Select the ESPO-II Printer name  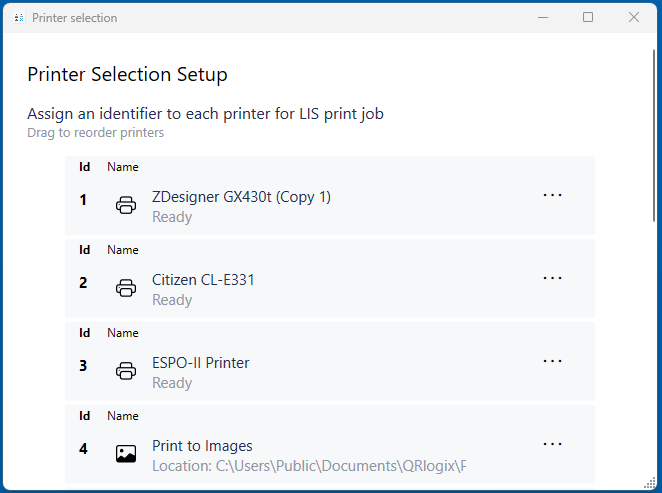tap(201, 363)
